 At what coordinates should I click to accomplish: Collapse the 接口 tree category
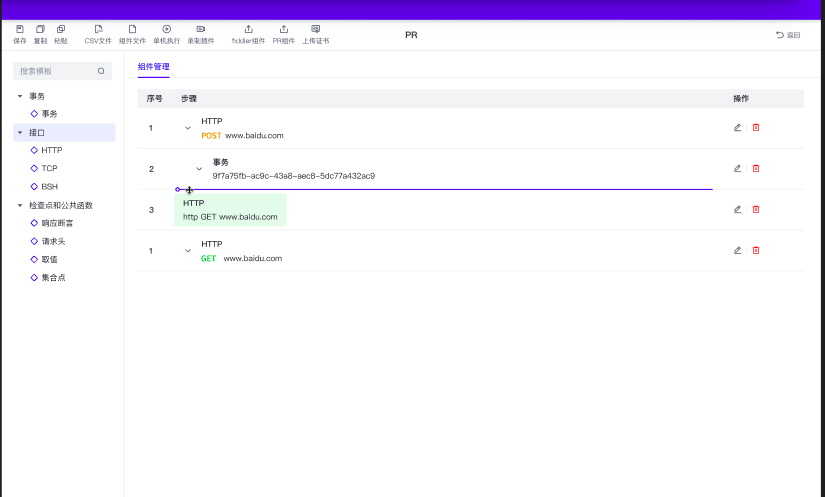pos(20,132)
